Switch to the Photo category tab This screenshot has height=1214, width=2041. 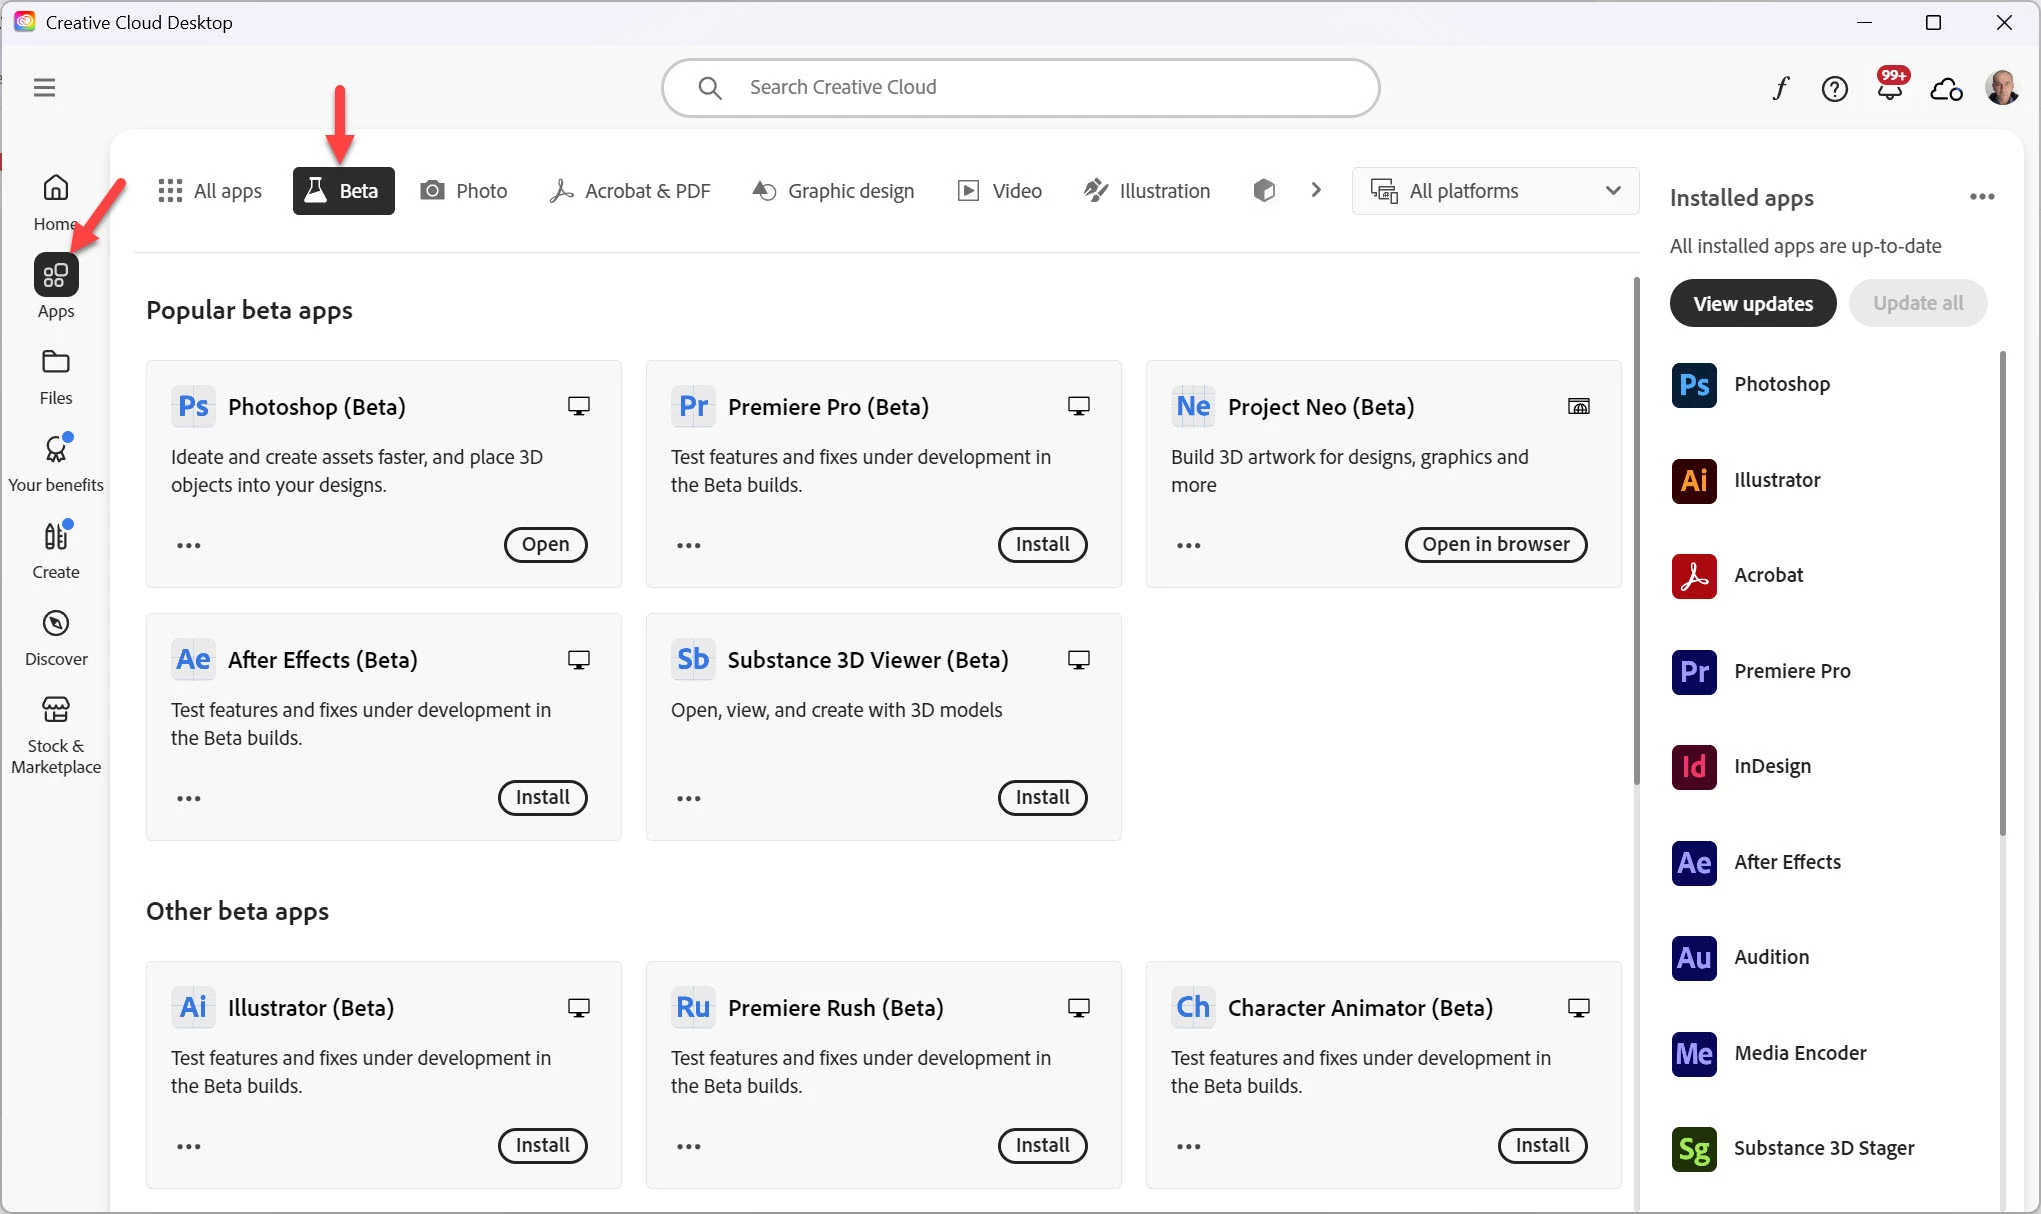[464, 191]
